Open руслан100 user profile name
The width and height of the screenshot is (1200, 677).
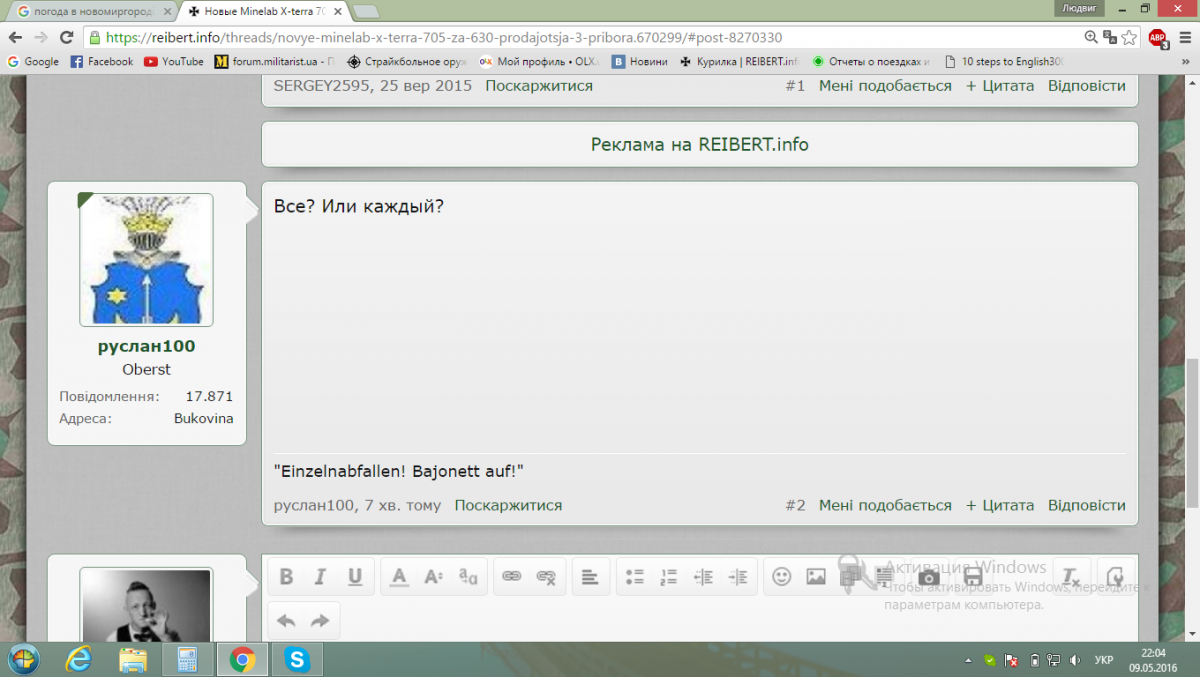(x=146, y=346)
